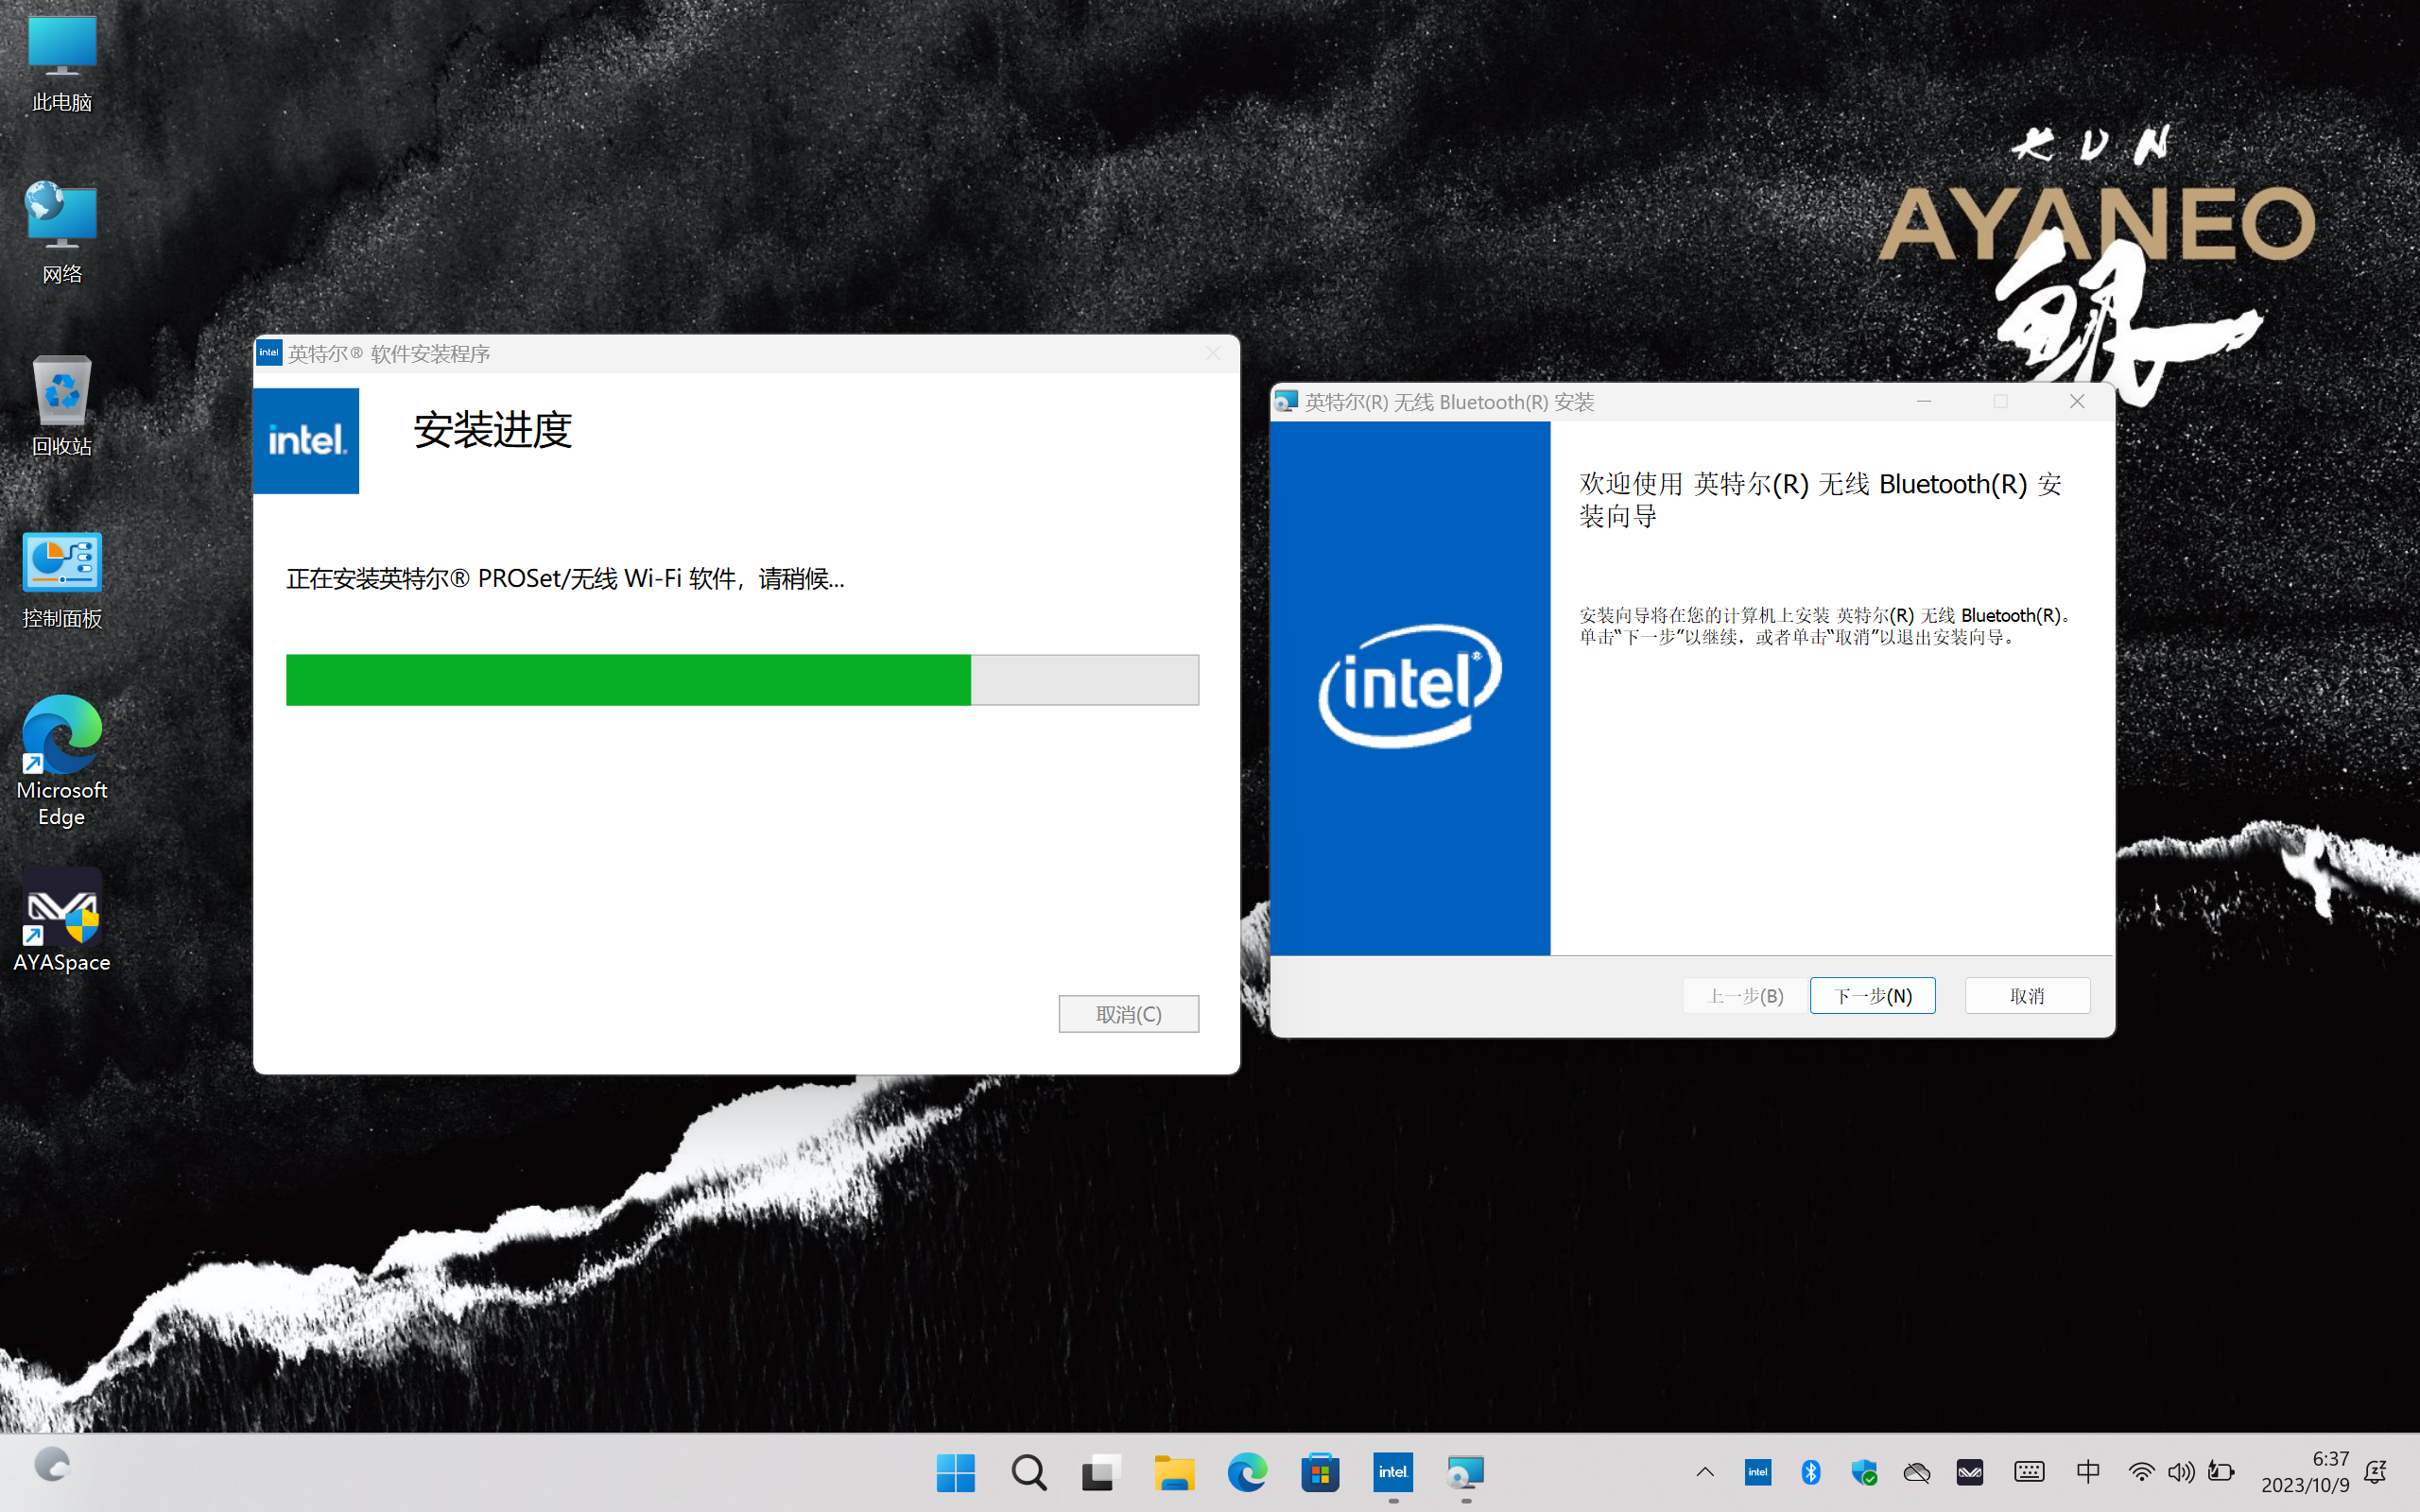Open the volume speaker tray icon

tap(2181, 1472)
